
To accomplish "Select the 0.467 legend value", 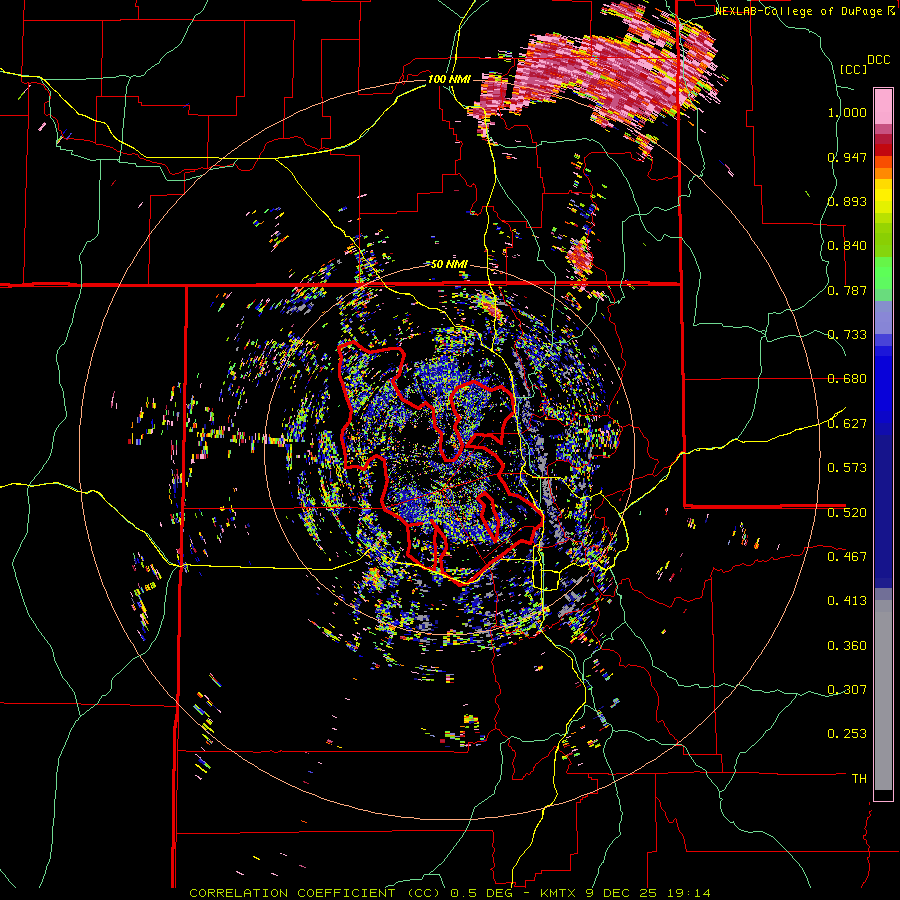I will coord(847,556).
